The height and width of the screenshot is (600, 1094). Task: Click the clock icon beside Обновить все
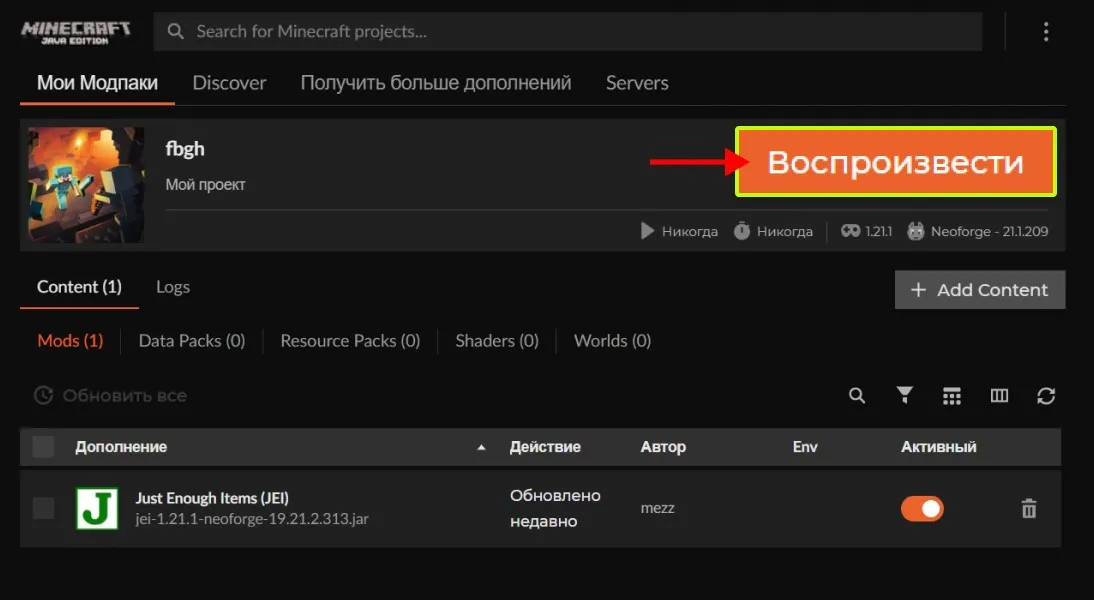(43, 396)
